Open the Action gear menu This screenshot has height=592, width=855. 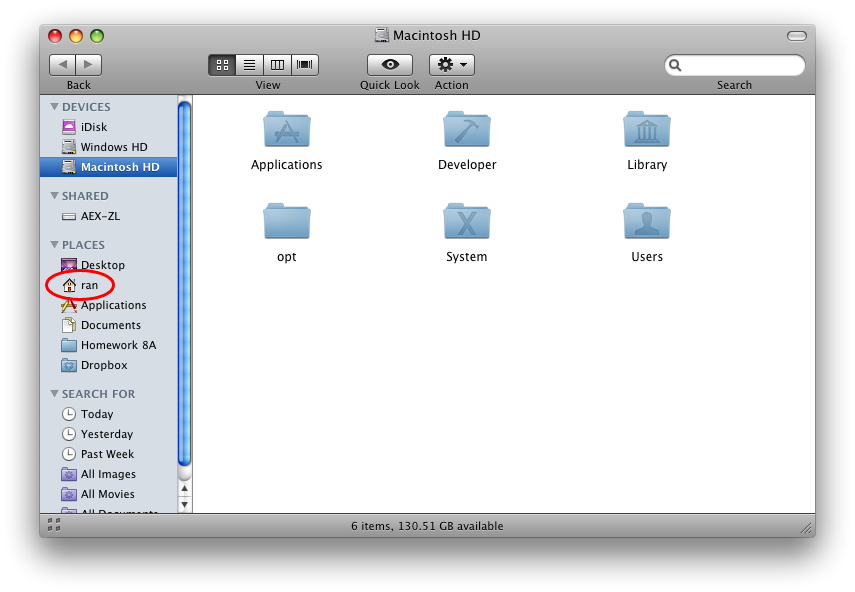coord(451,65)
